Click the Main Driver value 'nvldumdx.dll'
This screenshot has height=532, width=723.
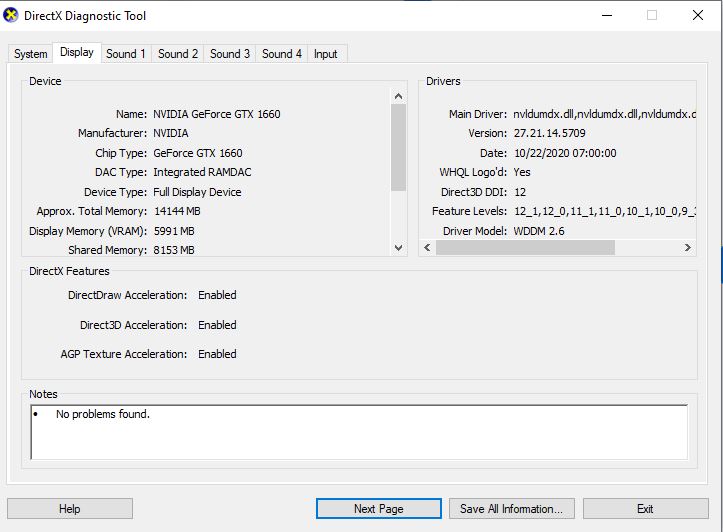point(604,114)
